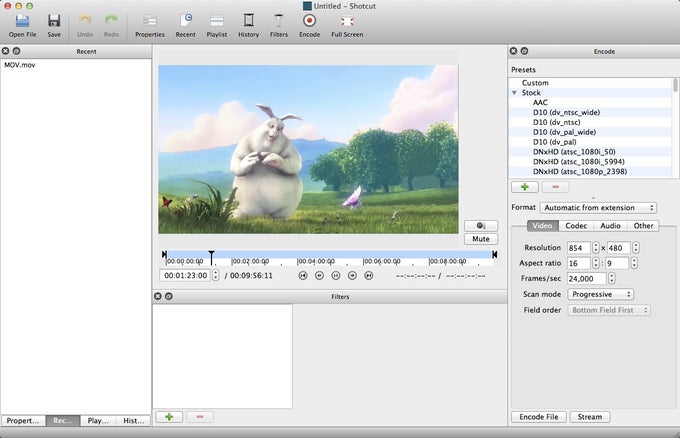Screen dimensions: 680x438
Task: Switch to the Playlist bottom tab
Action: 98,421
